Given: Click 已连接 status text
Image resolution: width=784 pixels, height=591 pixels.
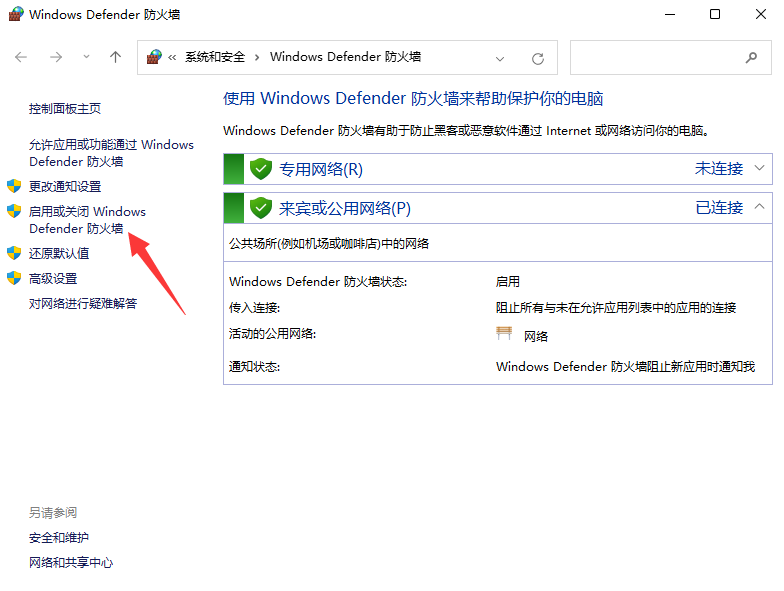Looking at the screenshot, I should pyautogui.click(x=719, y=207).
